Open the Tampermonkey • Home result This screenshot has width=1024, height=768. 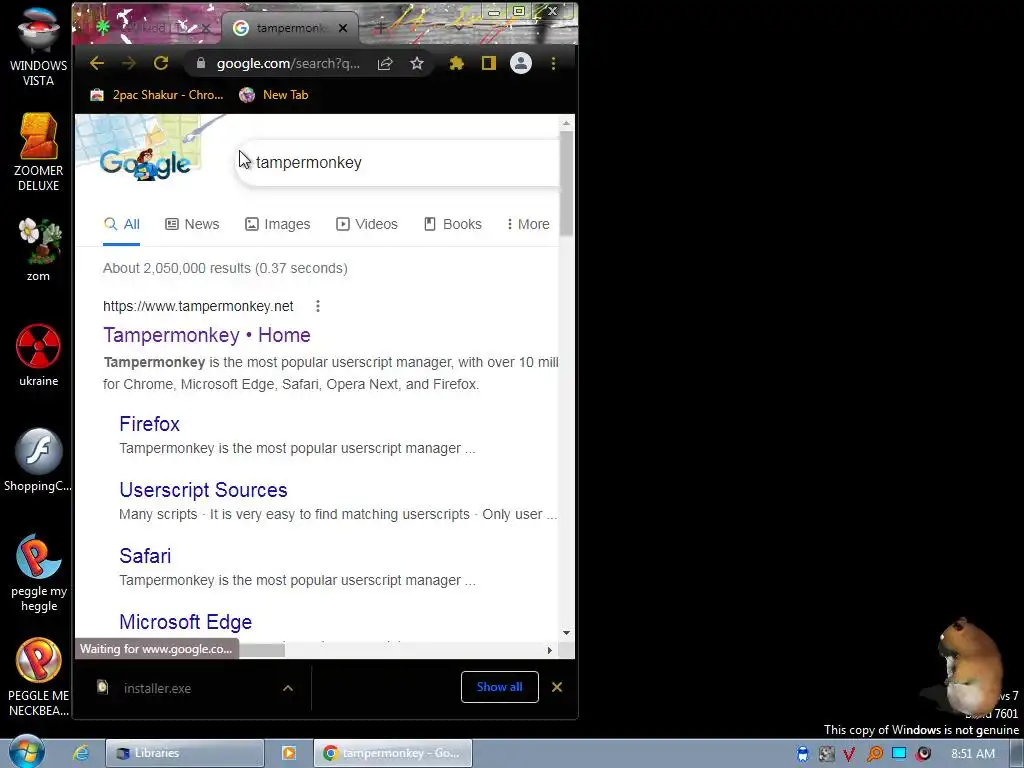[206, 335]
